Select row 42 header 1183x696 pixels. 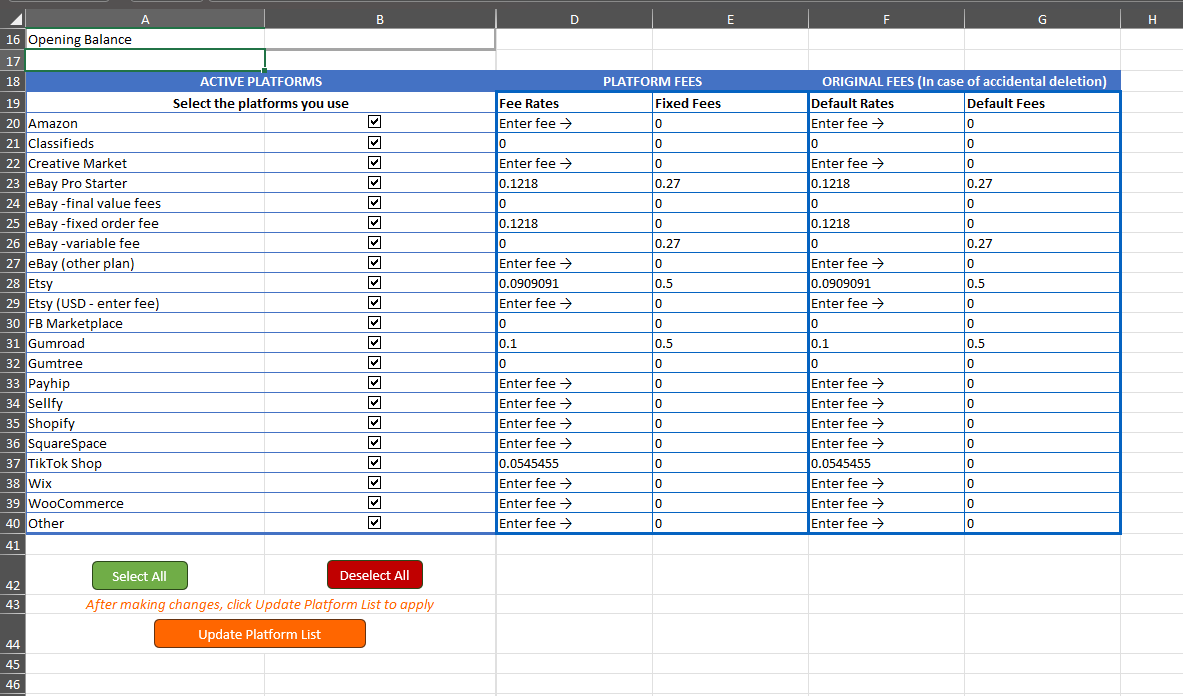click(13, 575)
